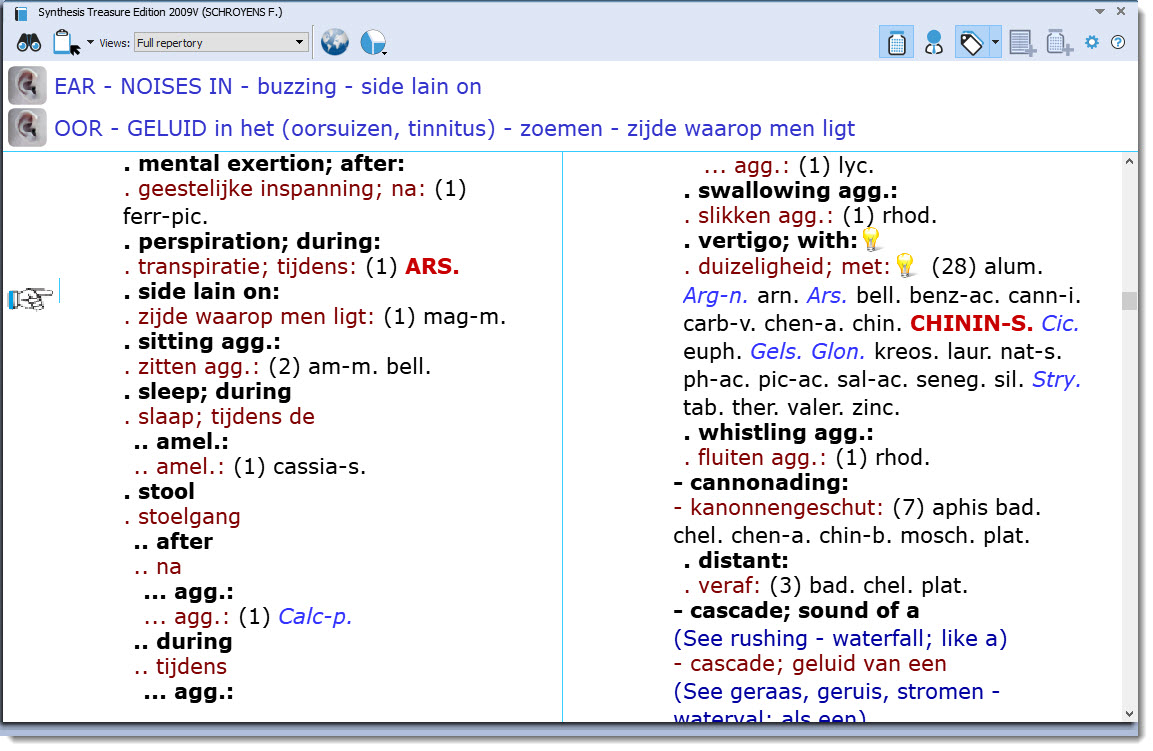Follow '(See rushing - waterfall; like a)' link
The image size is (1153, 751).
coord(840,638)
